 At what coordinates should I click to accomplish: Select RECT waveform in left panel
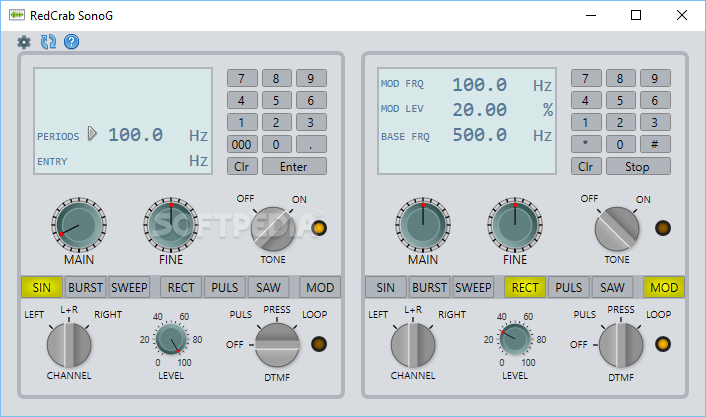click(181, 287)
